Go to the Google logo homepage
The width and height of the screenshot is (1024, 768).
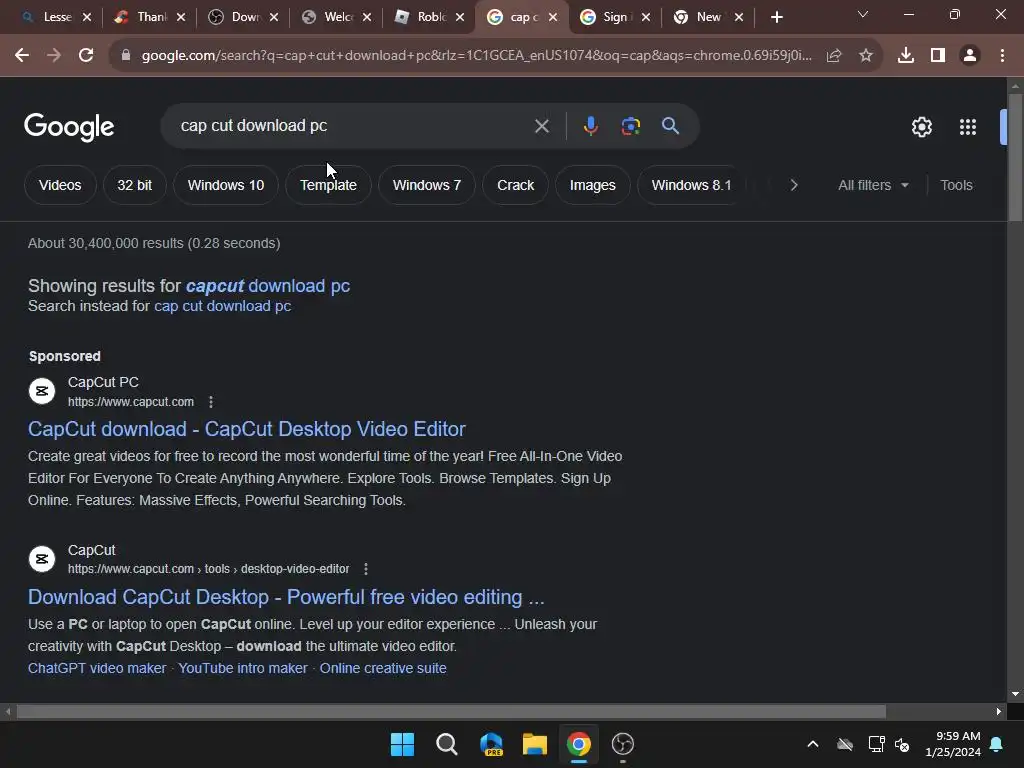(x=69, y=127)
